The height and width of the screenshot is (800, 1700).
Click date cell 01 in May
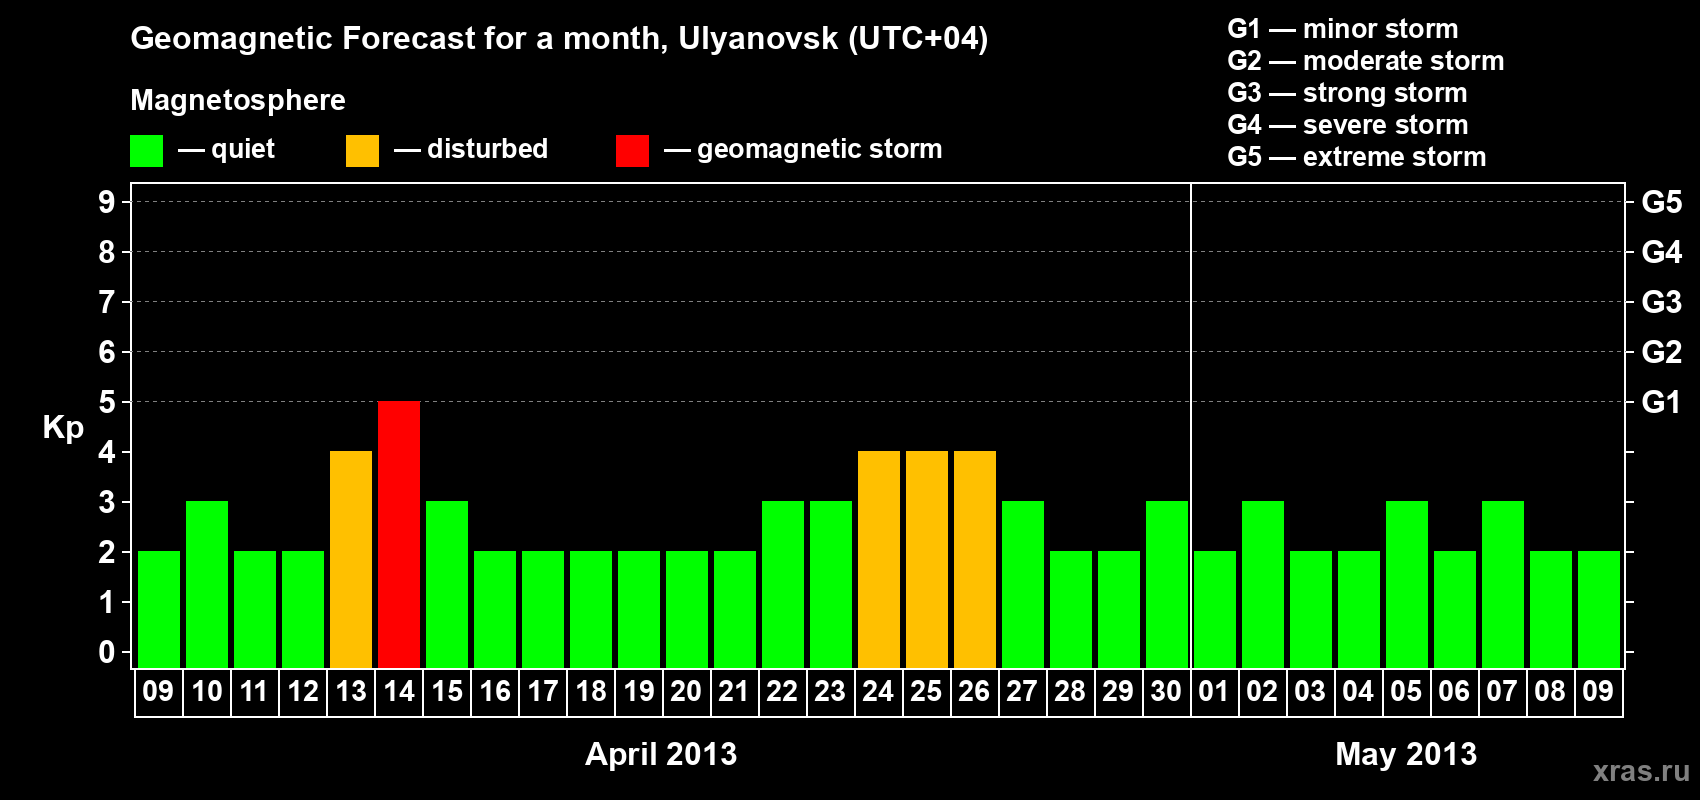[1214, 692]
